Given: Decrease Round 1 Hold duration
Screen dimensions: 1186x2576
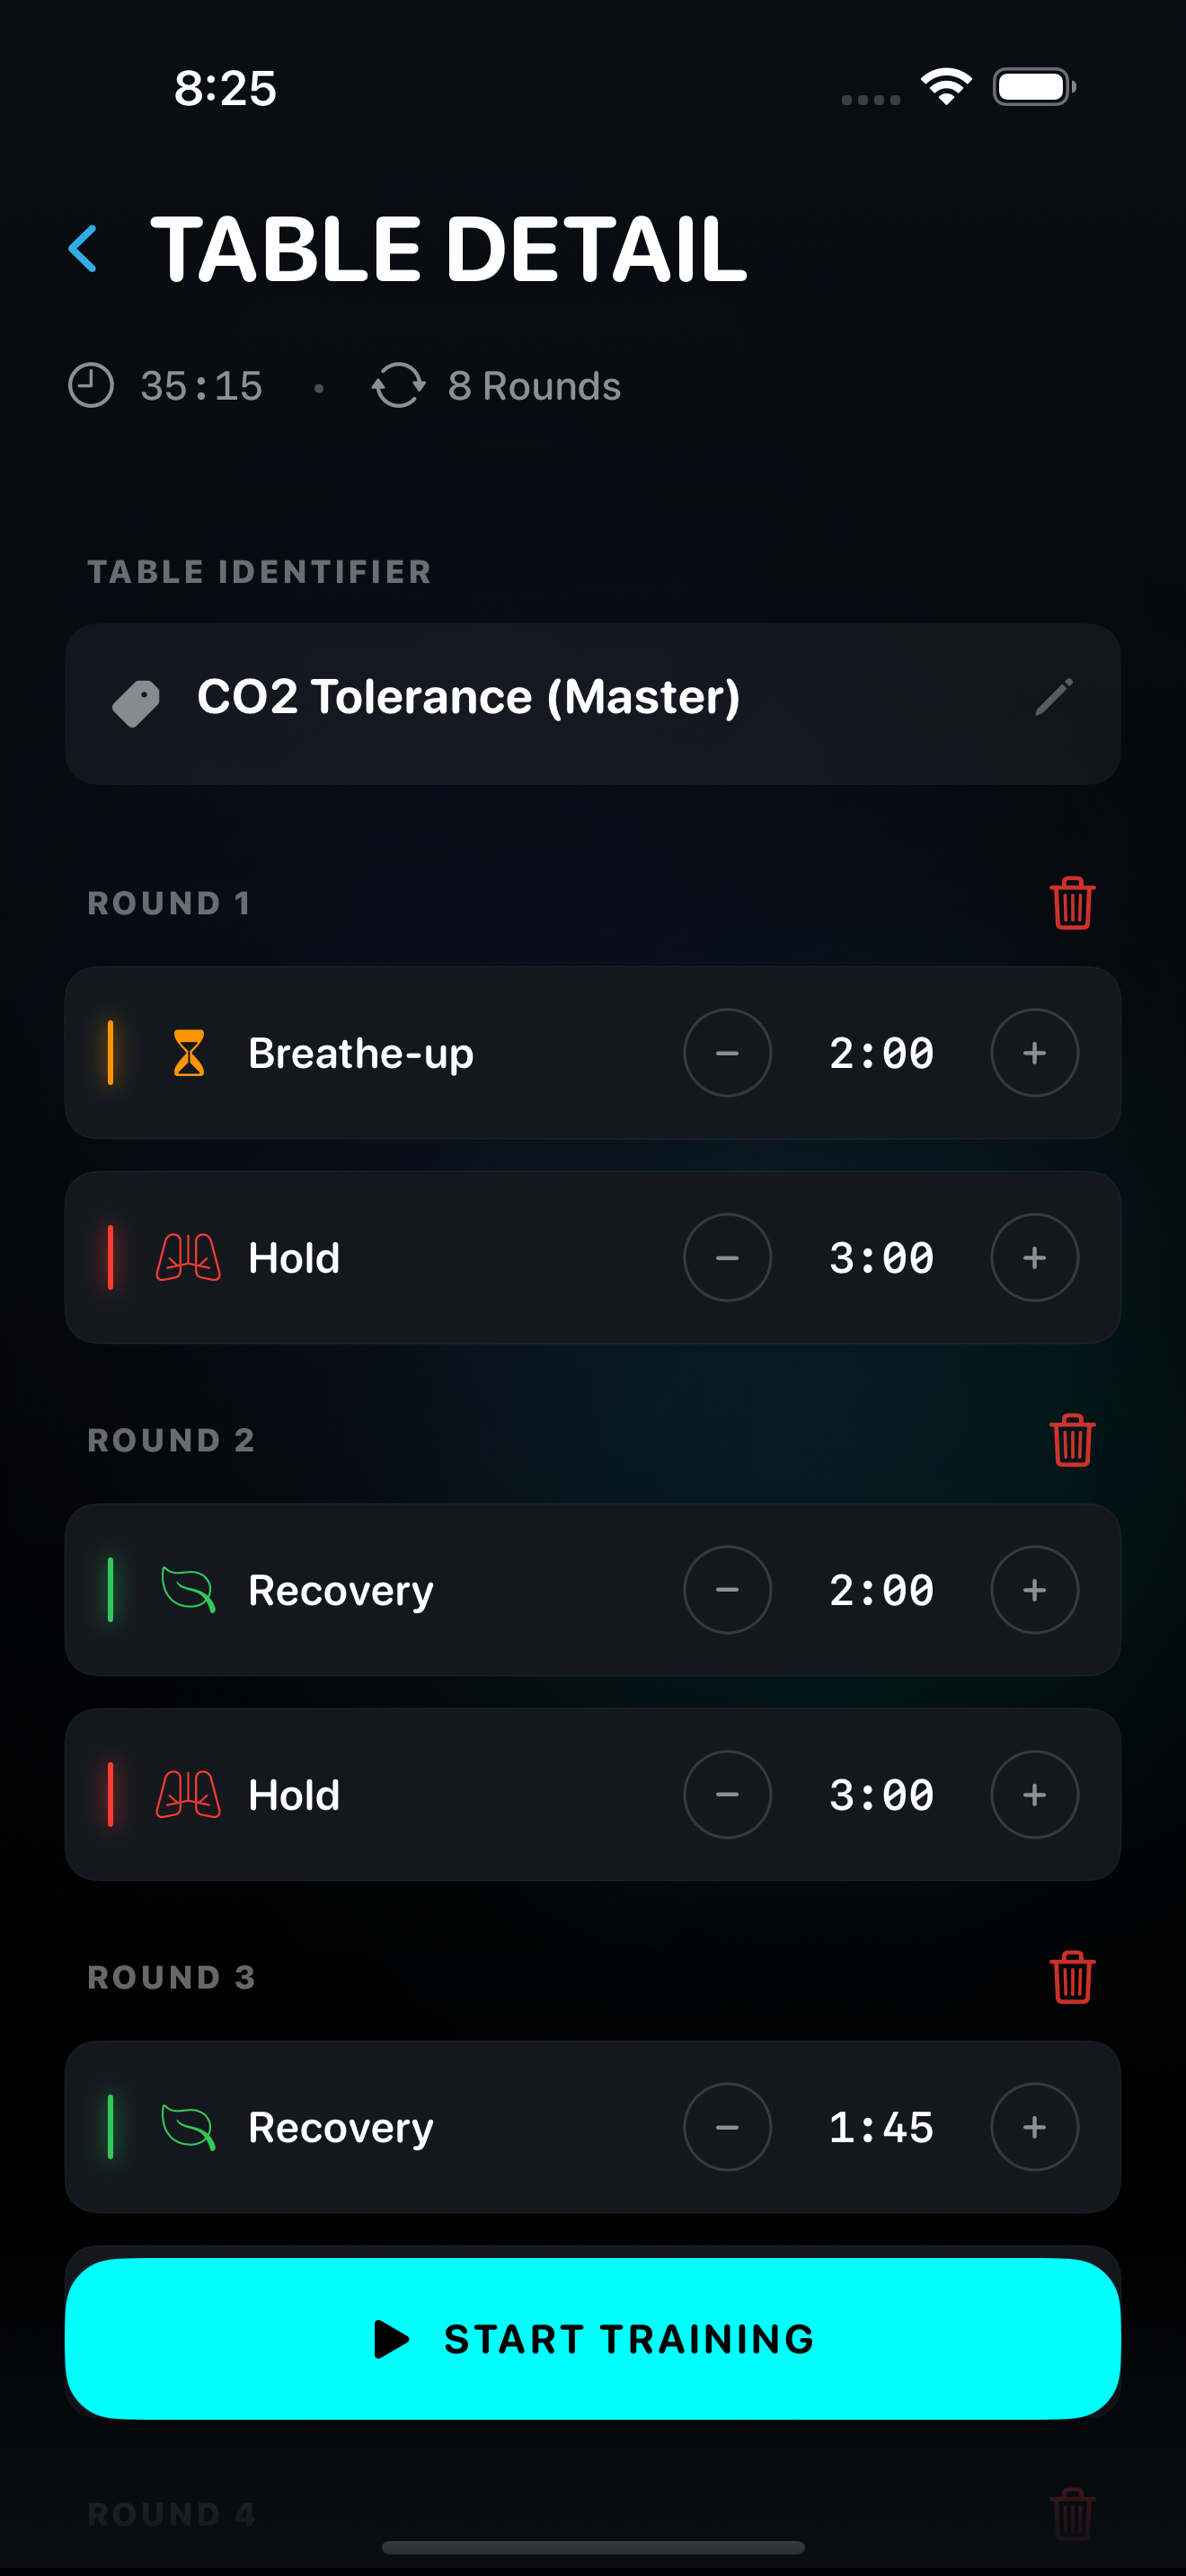Looking at the screenshot, I should [727, 1258].
